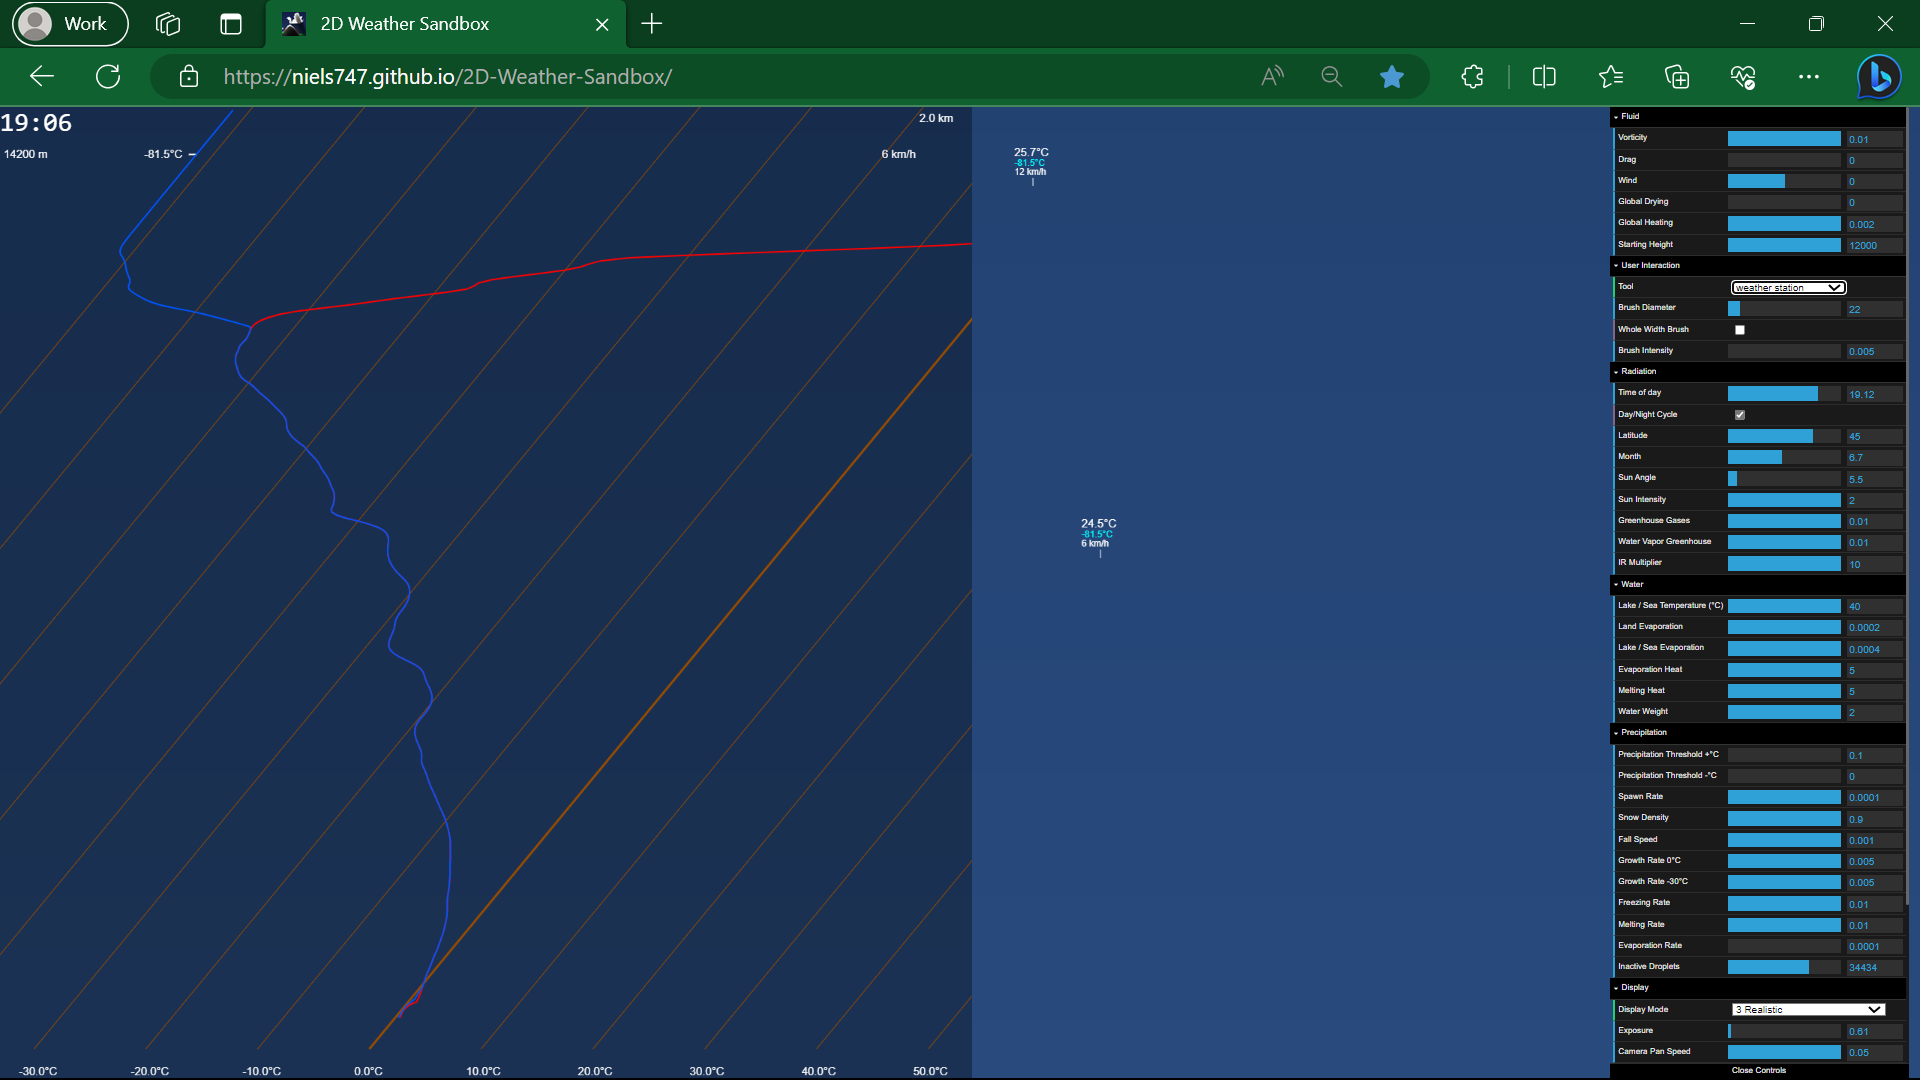Image resolution: width=1920 pixels, height=1080 pixels.
Task: Open the Extensions puzzle icon
Action: pyautogui.click(x=1472, y=77)
